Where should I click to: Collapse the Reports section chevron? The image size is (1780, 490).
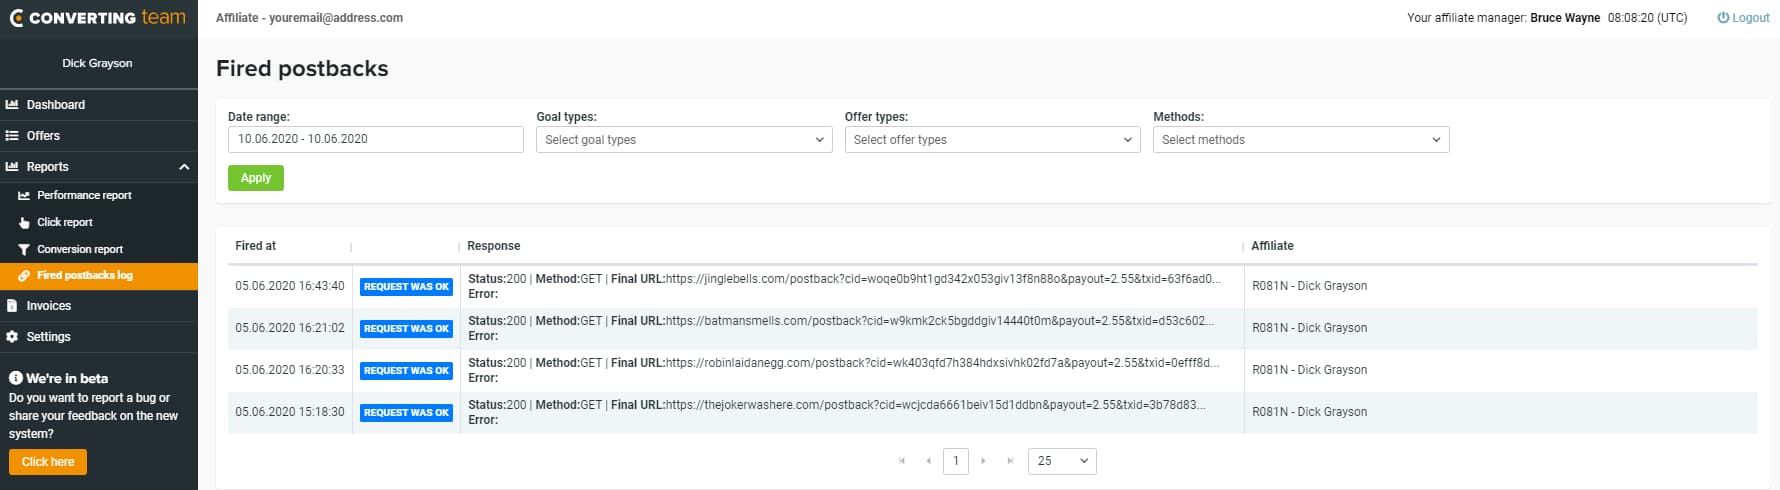point(184,167)
